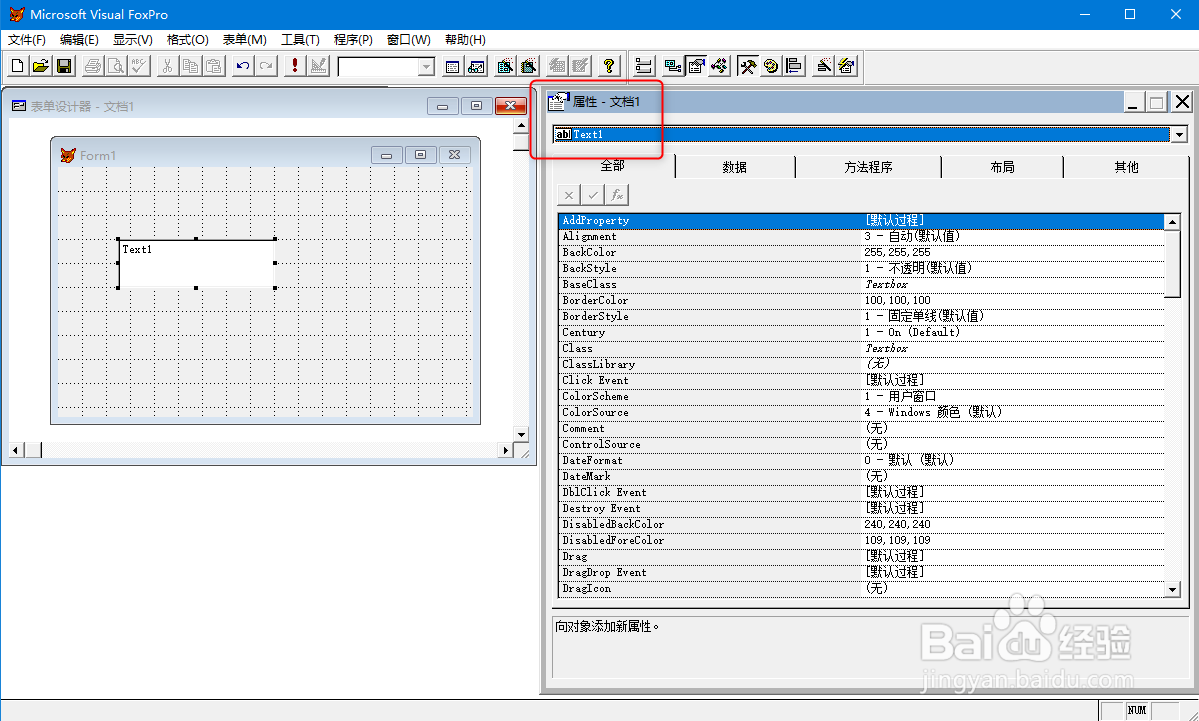Click the New file toolbar icon
1199x721 pixels.
pos(18,67)
